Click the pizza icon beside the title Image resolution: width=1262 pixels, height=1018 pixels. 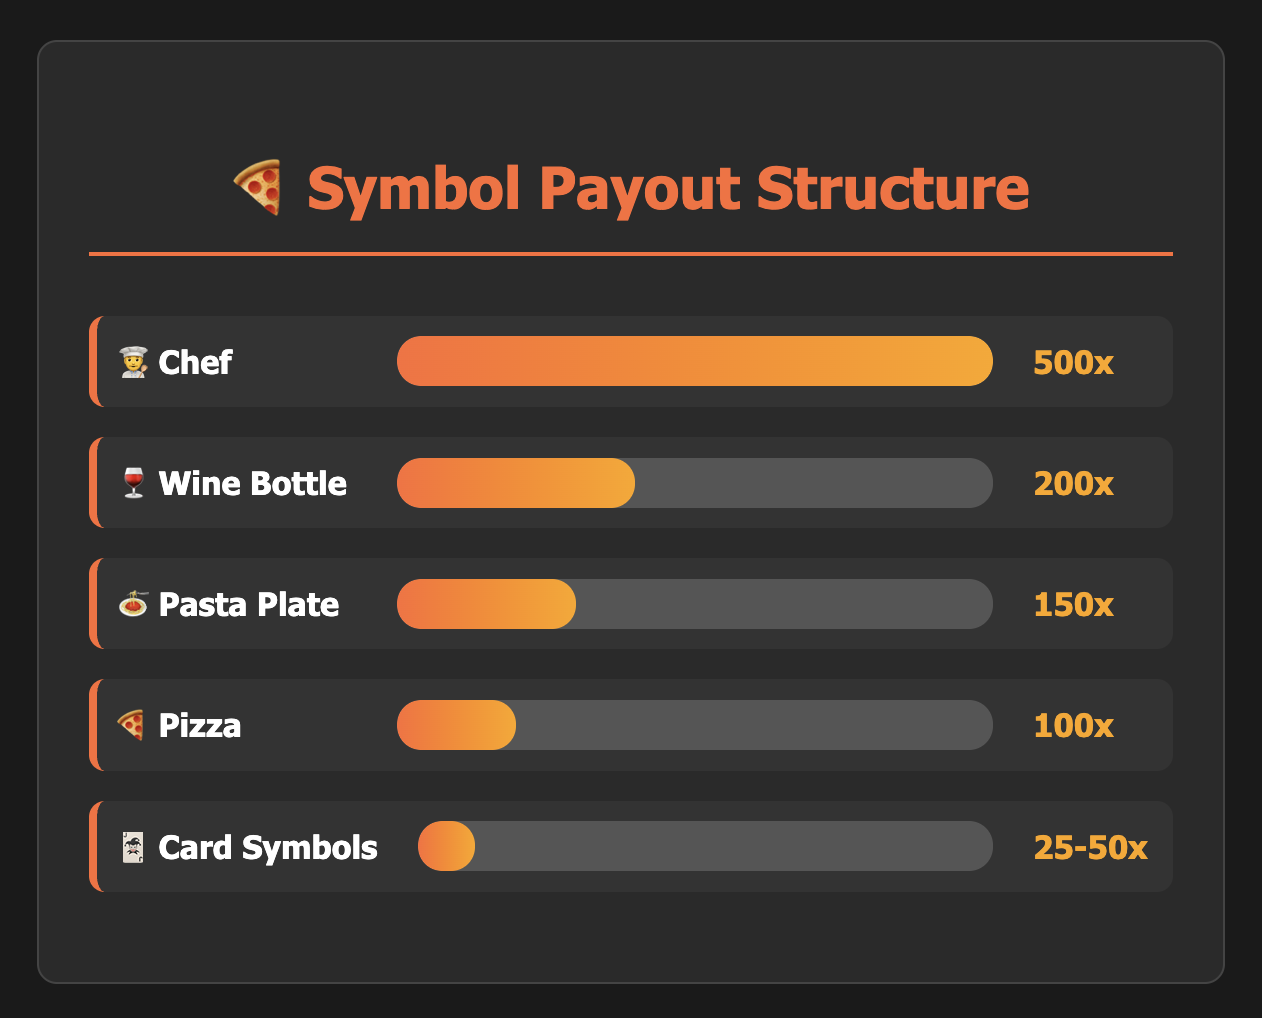pos(258,188)
